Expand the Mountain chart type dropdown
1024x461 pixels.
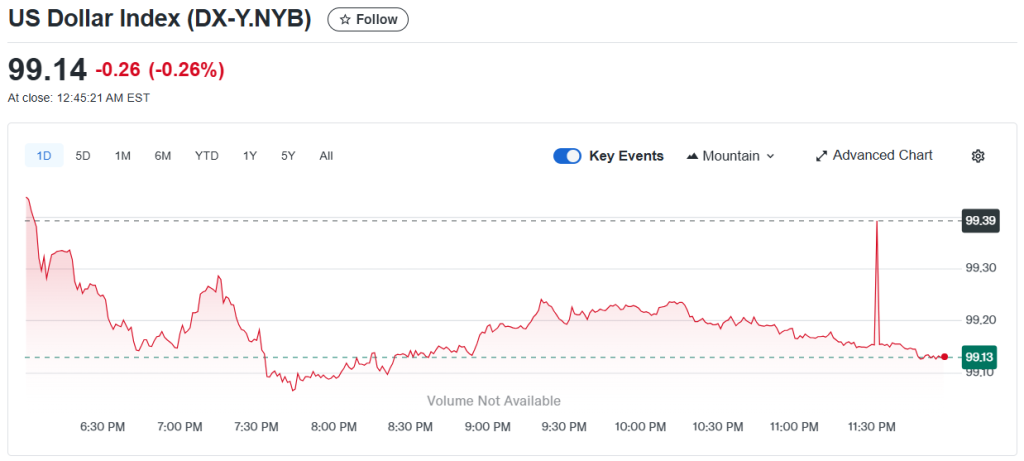pyautogui.click(x=769, y=156)
